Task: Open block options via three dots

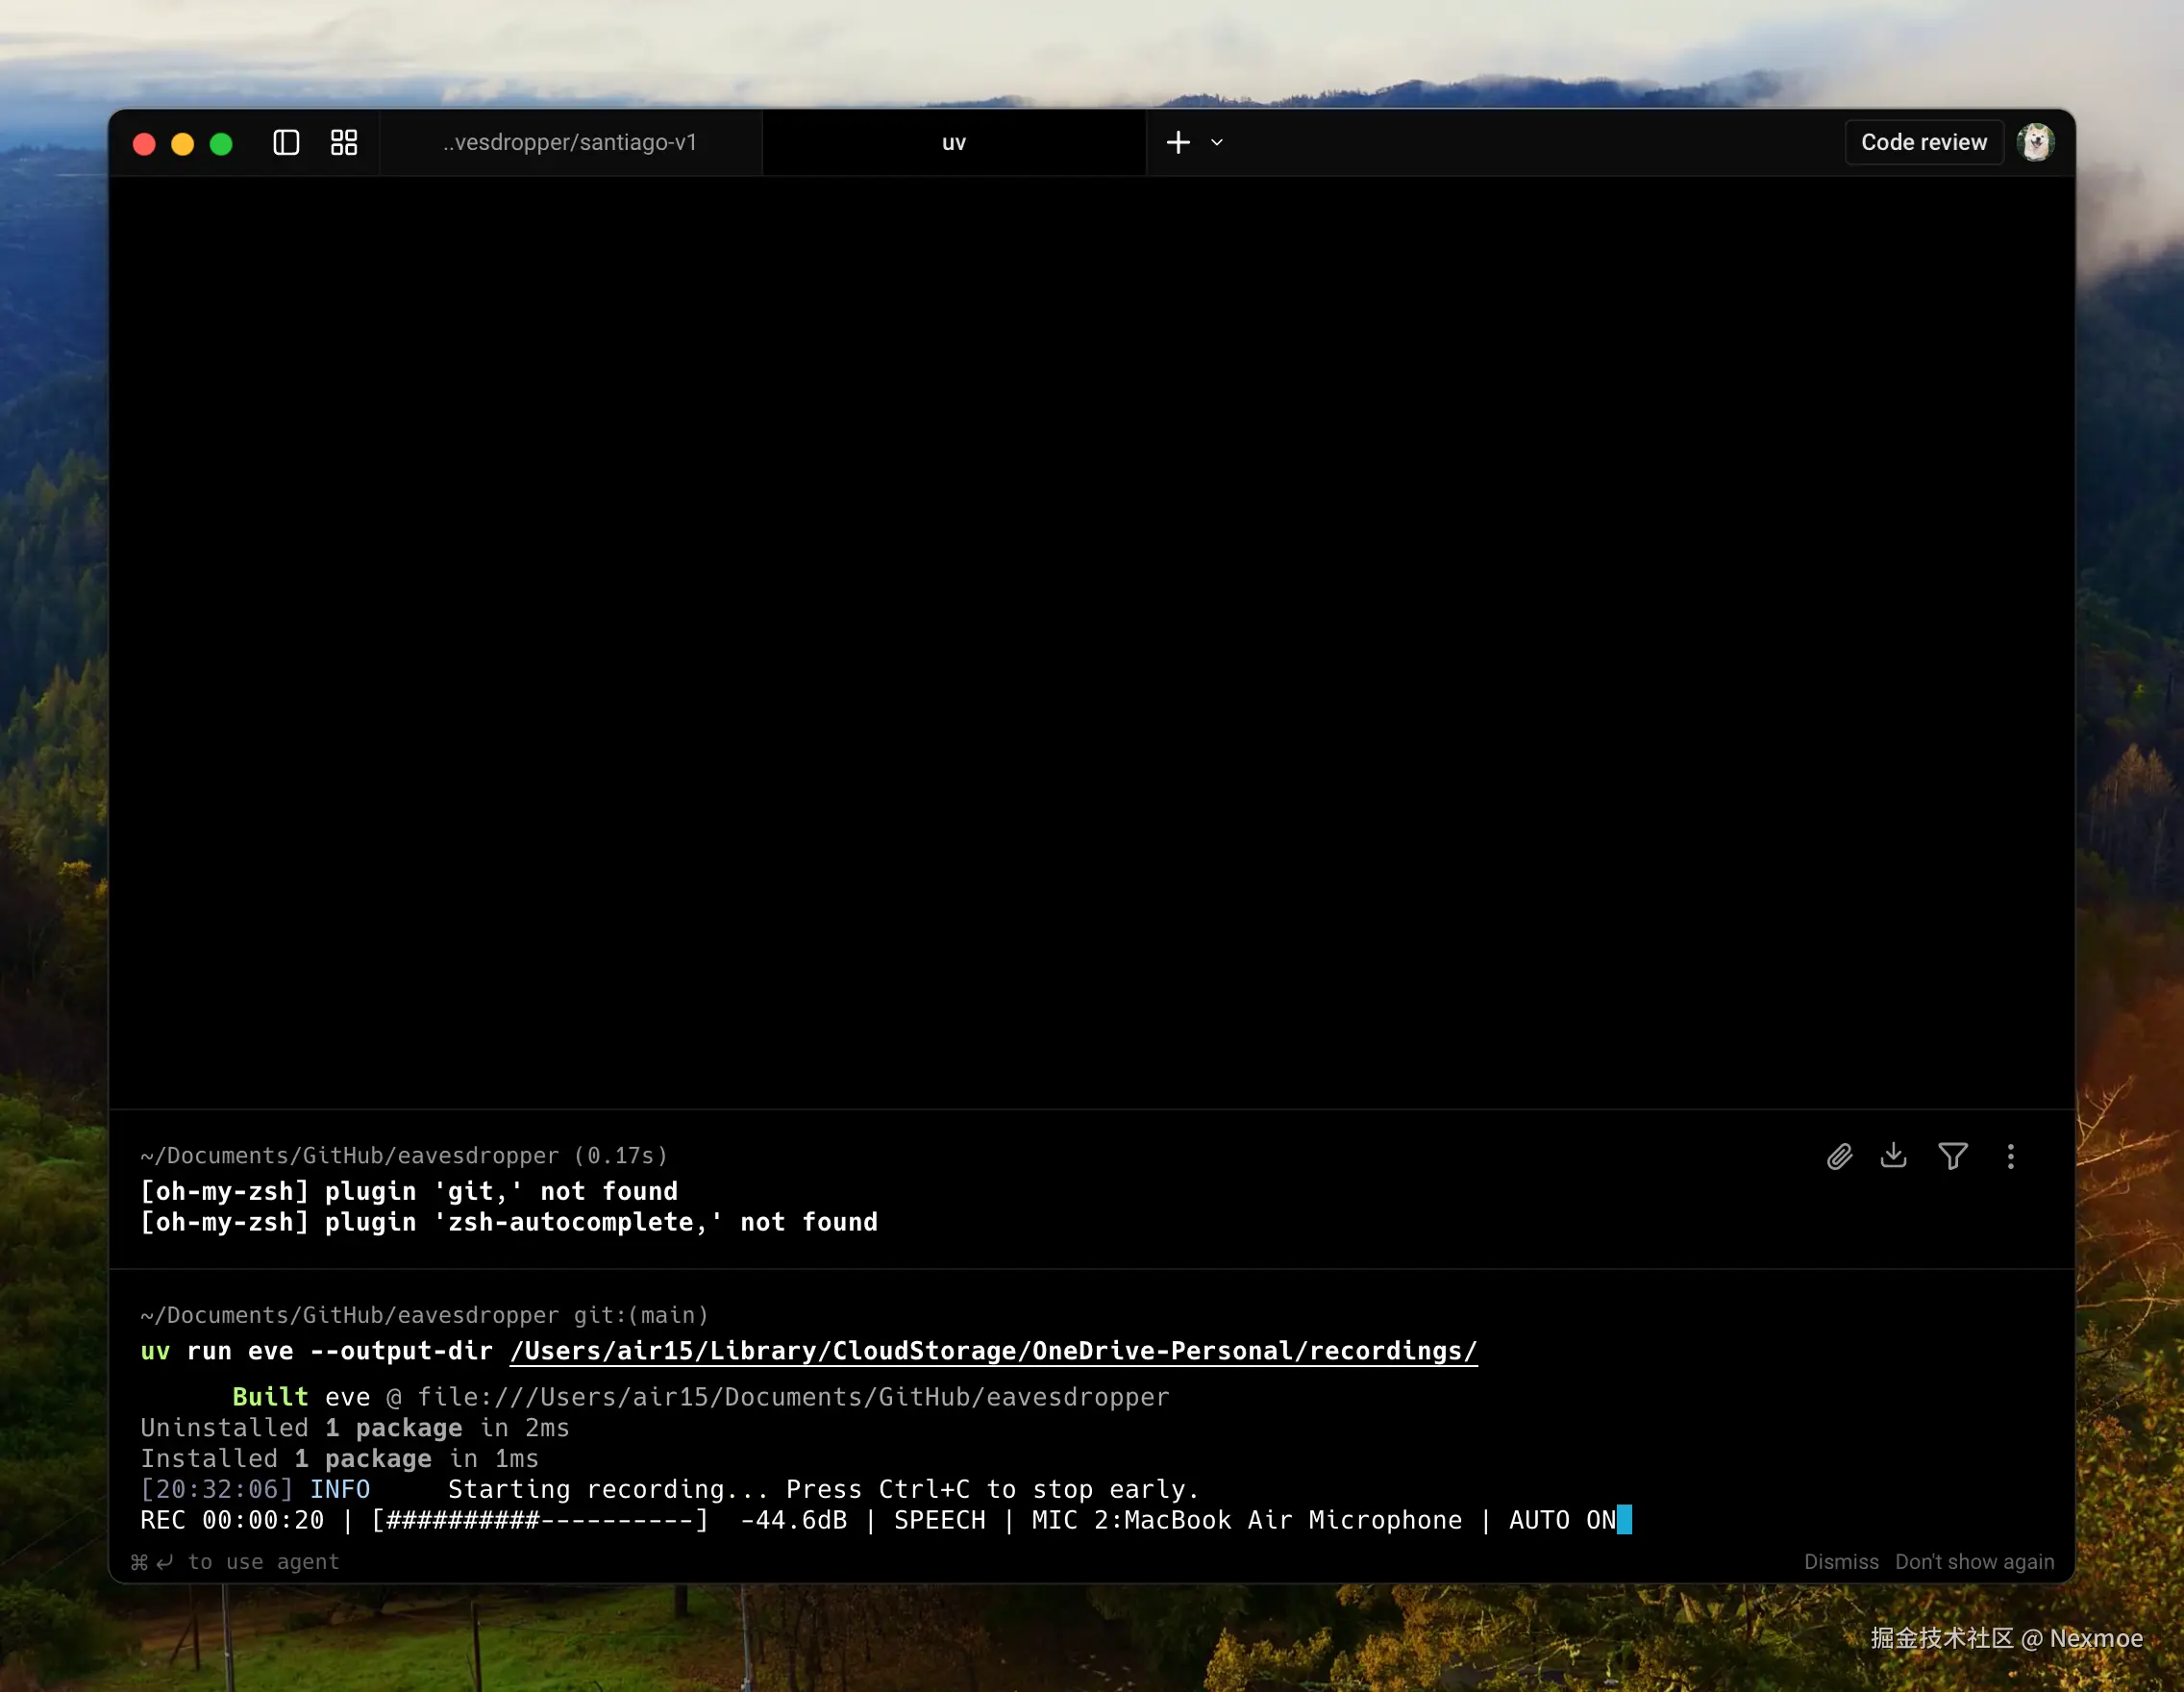Action: (2010, 1157)
